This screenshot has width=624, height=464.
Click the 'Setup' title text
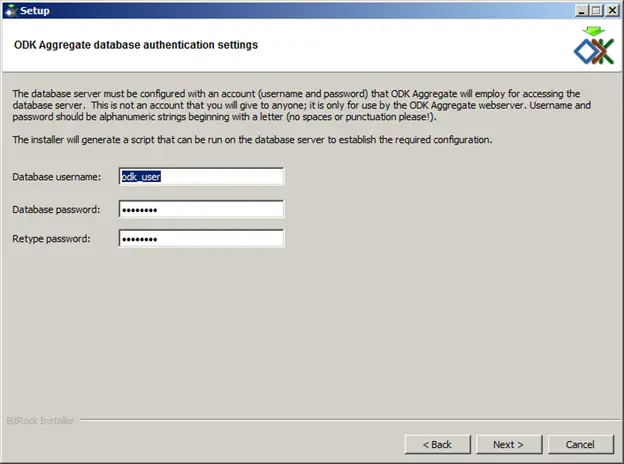point(35,11)
